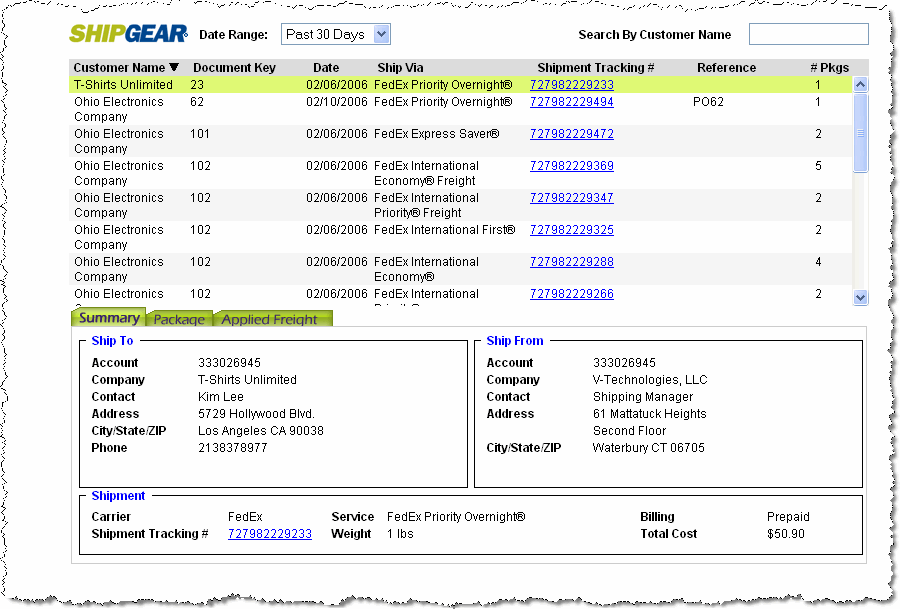This screenshot has width=900, height=609.
Task: Click the Prepaid billing value
Action: tap(788, 517)
